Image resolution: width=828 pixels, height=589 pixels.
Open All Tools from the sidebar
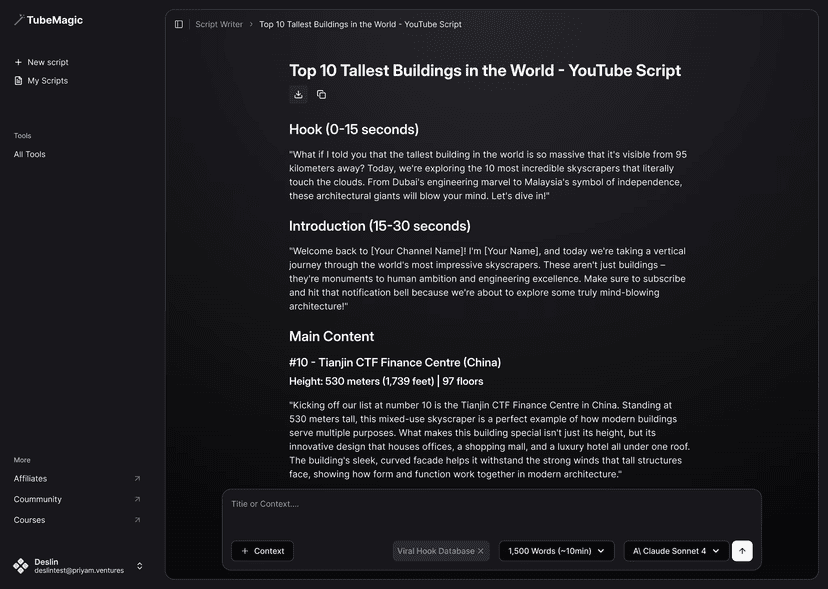click(28, 153)
